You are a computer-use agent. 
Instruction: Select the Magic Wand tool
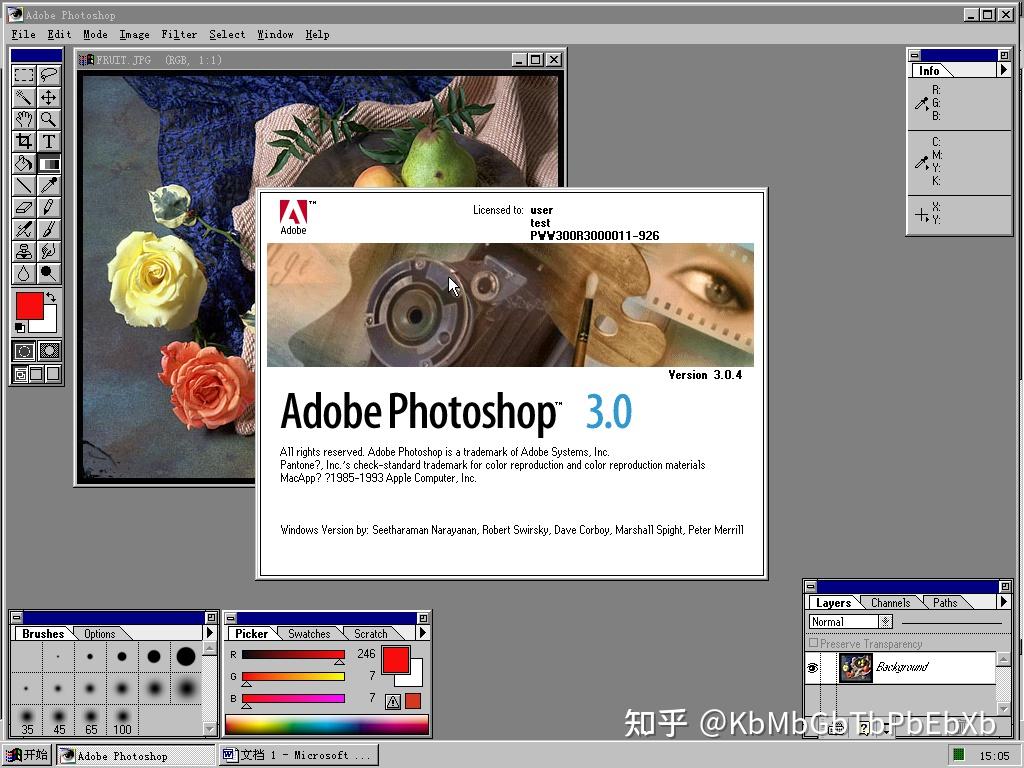(x=25, y=97)
